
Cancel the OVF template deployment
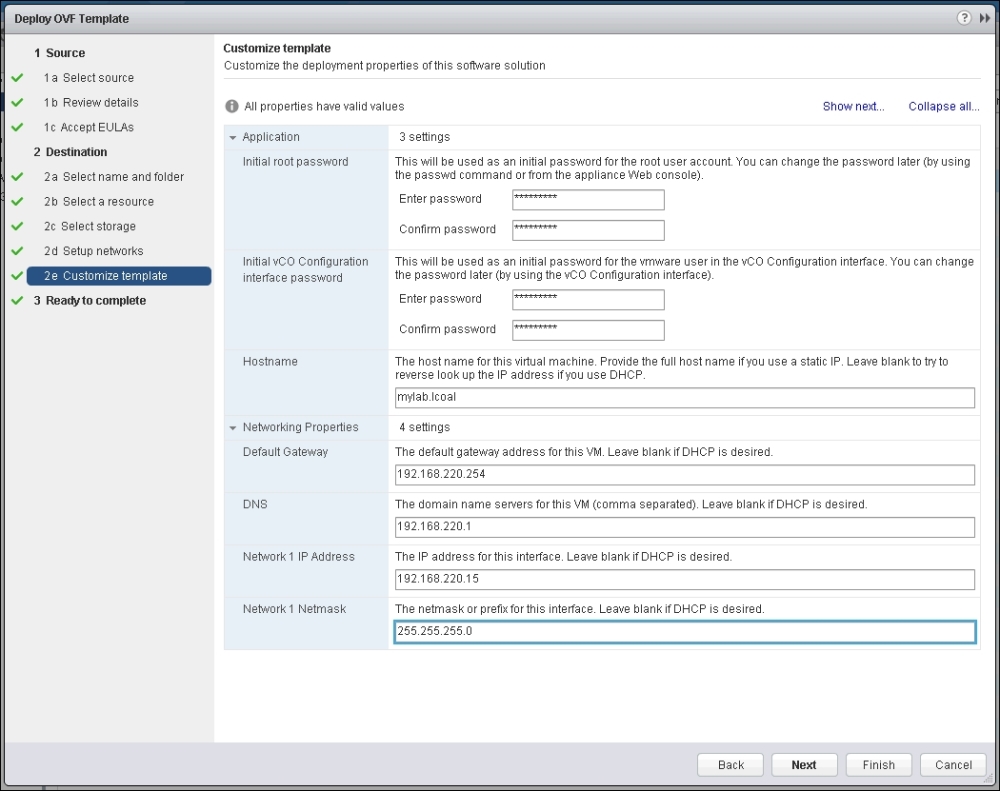click(x=953, y=765)
